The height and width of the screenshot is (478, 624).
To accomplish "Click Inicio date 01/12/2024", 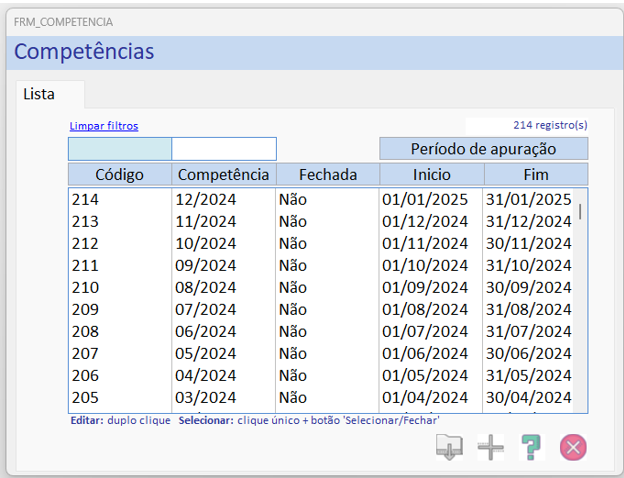I will (x=425, y=221).
